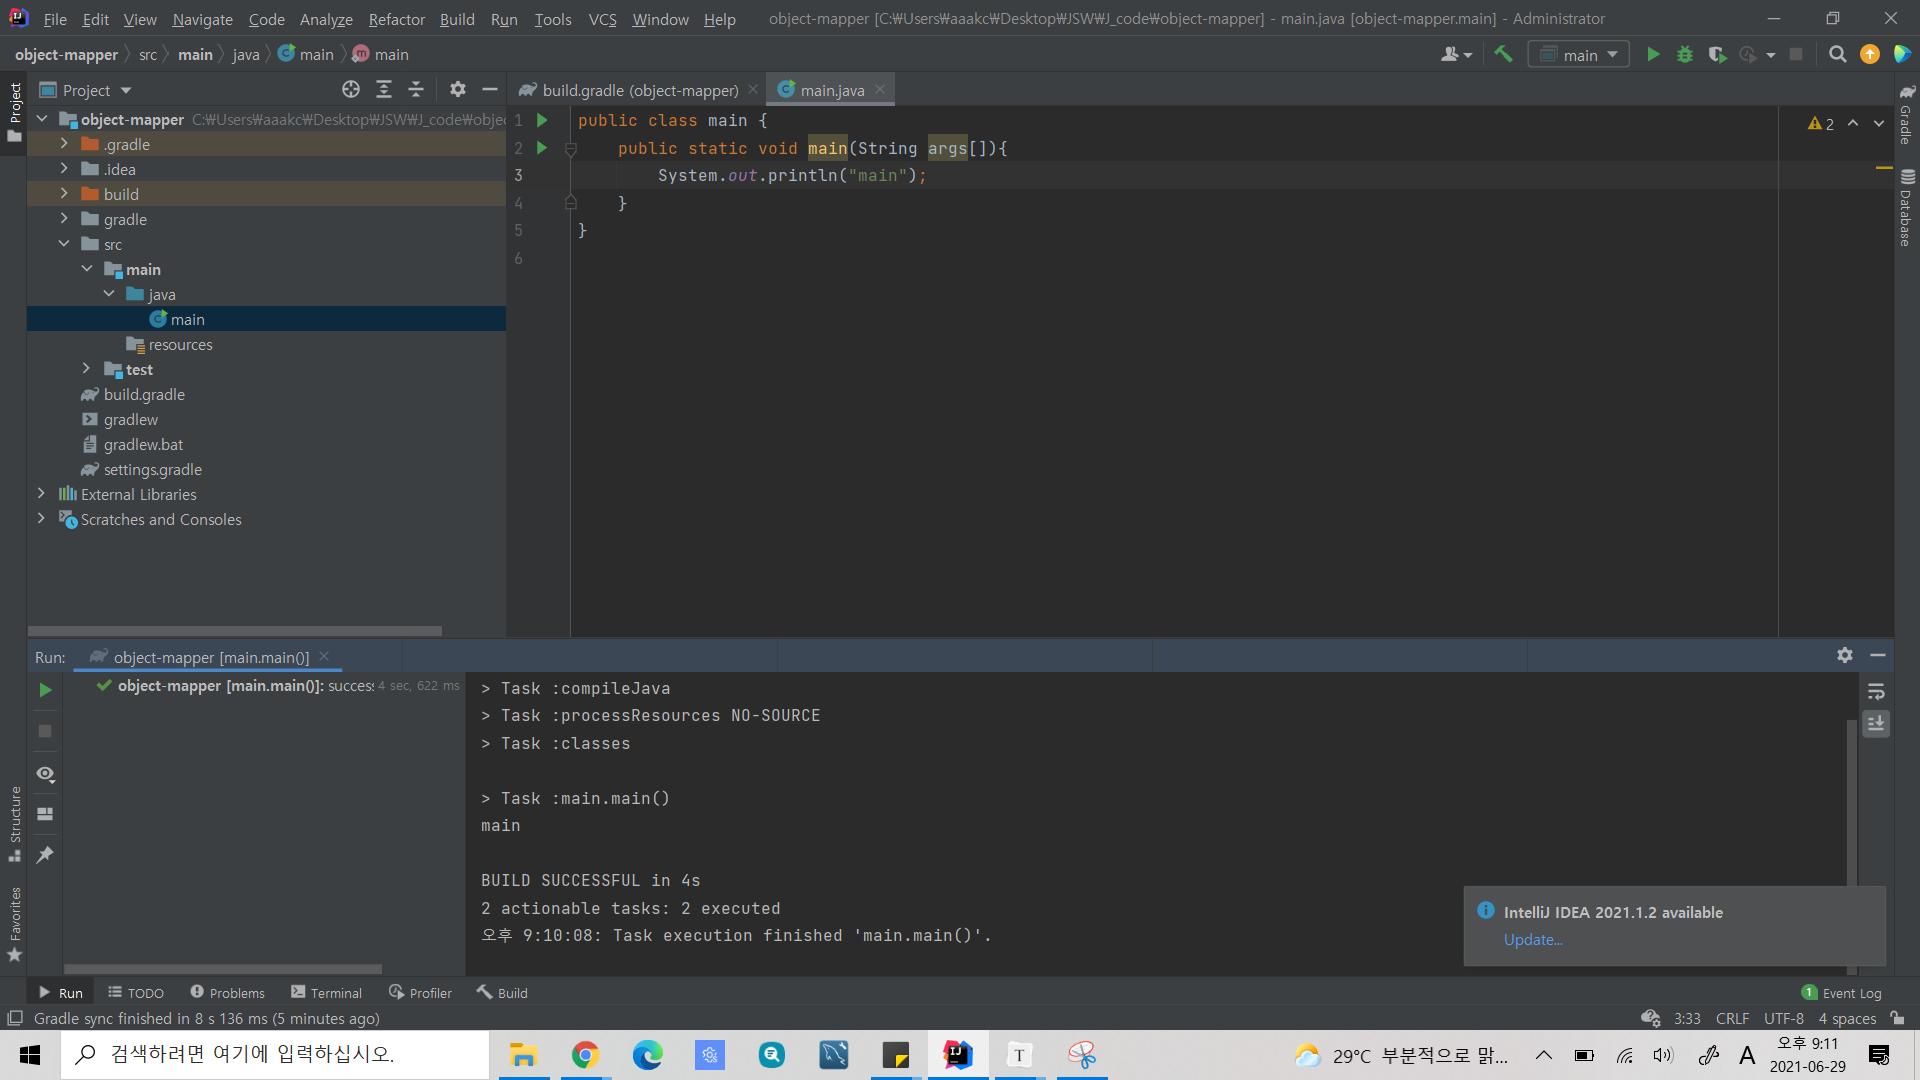Open Search Everywhere magnifier icon
The image size is (1920, 1080).
[x=1837, y=54]
